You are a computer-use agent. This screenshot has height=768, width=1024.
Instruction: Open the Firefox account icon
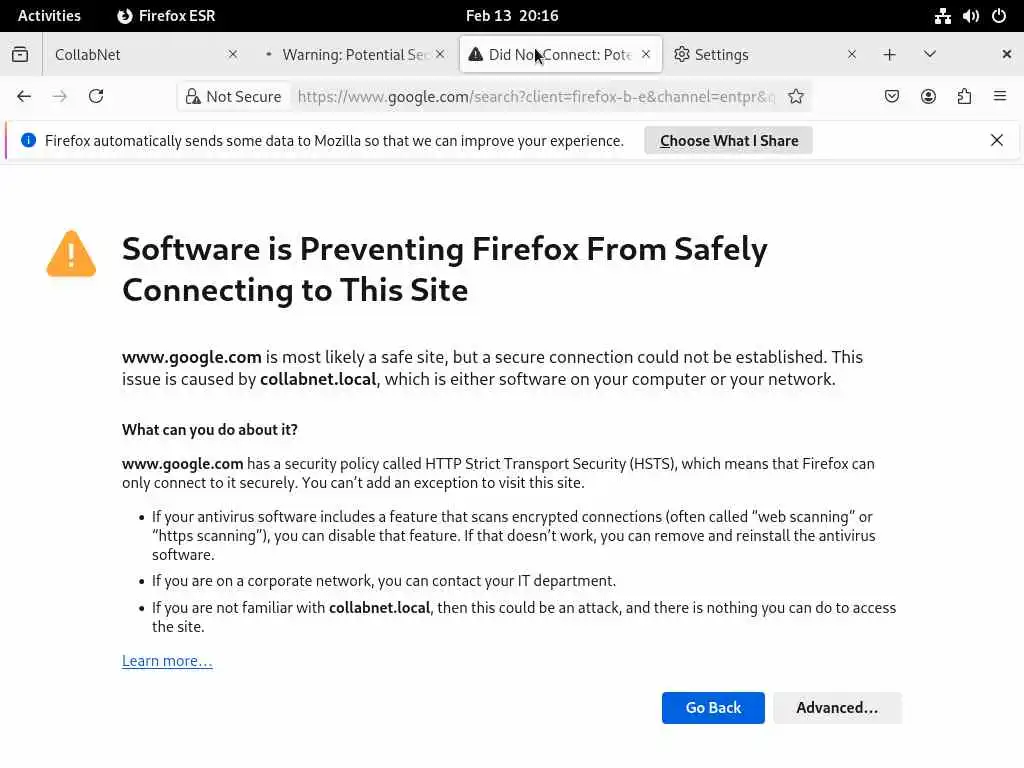pyautogui.click(x=928, y=96)
